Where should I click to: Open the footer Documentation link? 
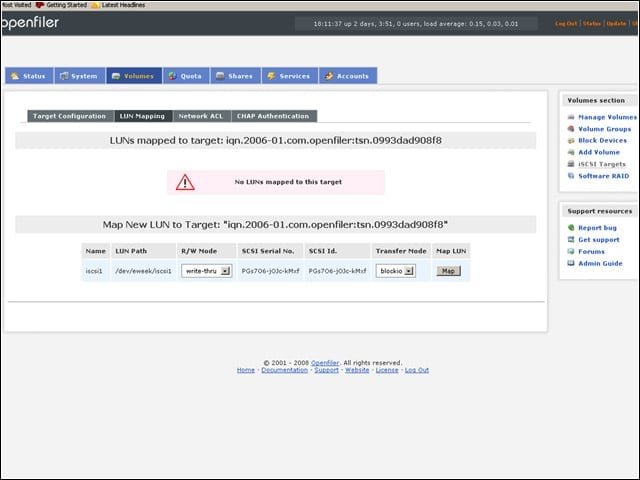coord(284,370)
